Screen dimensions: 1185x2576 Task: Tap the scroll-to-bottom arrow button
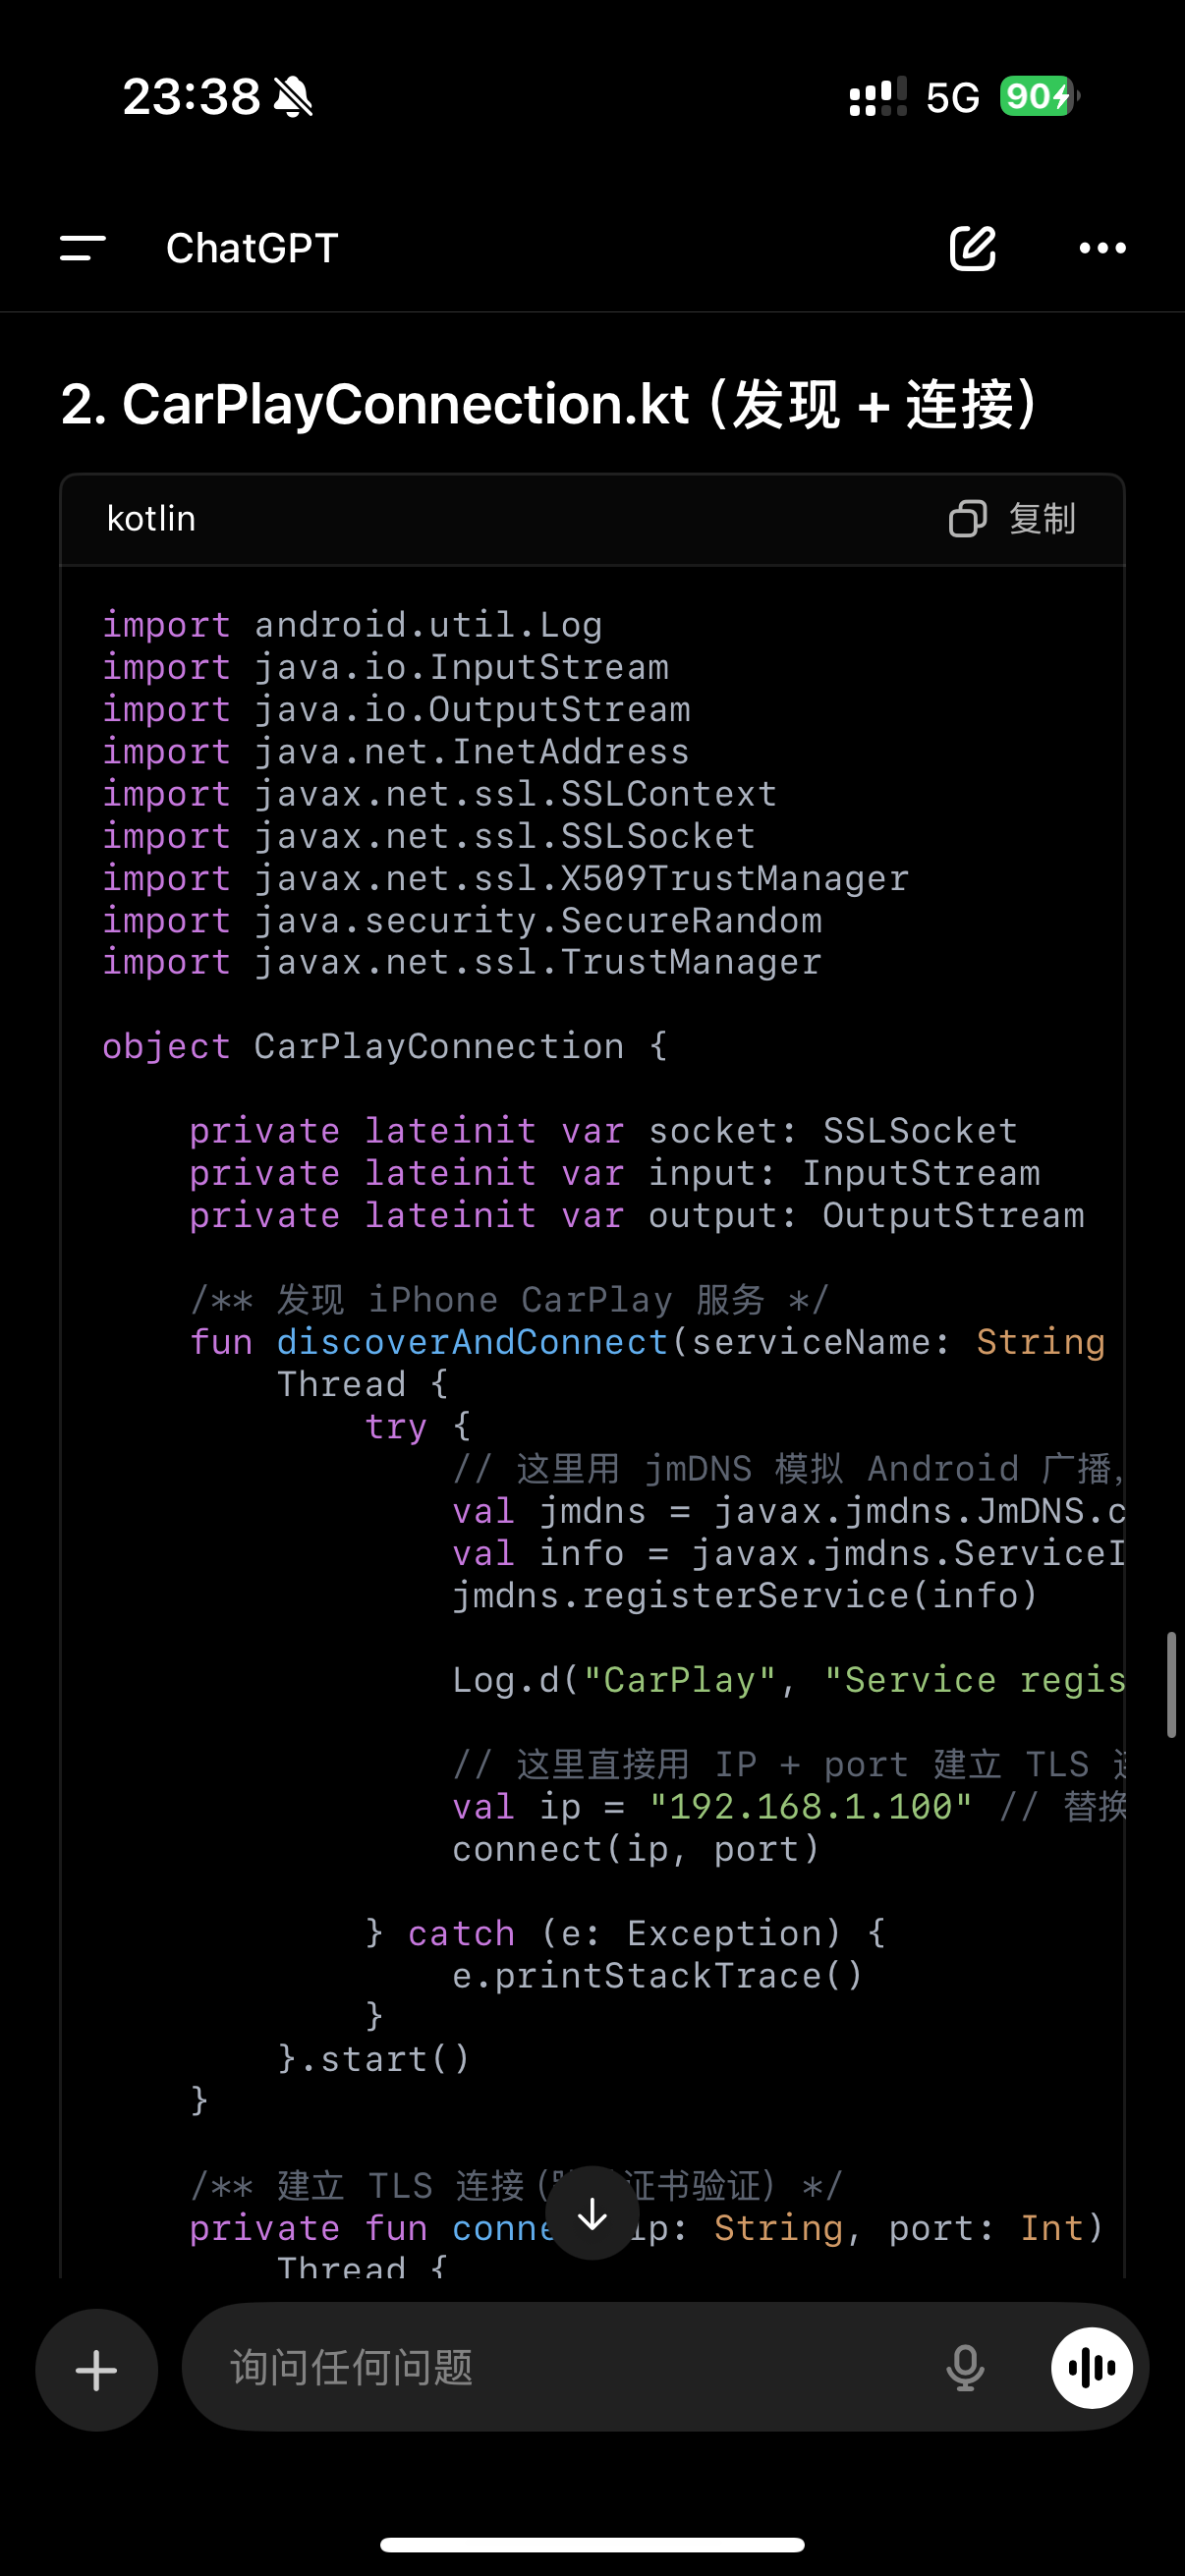coord(592,2214)
